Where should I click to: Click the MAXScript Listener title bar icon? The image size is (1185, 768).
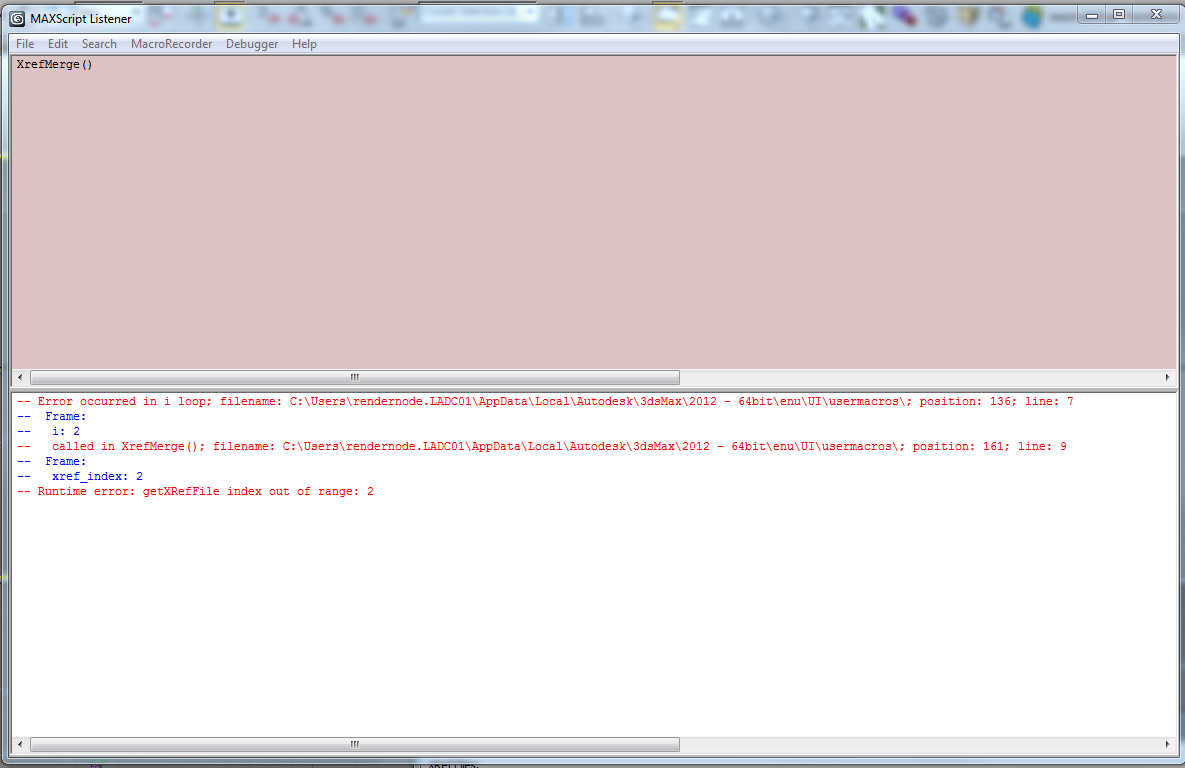17,18
